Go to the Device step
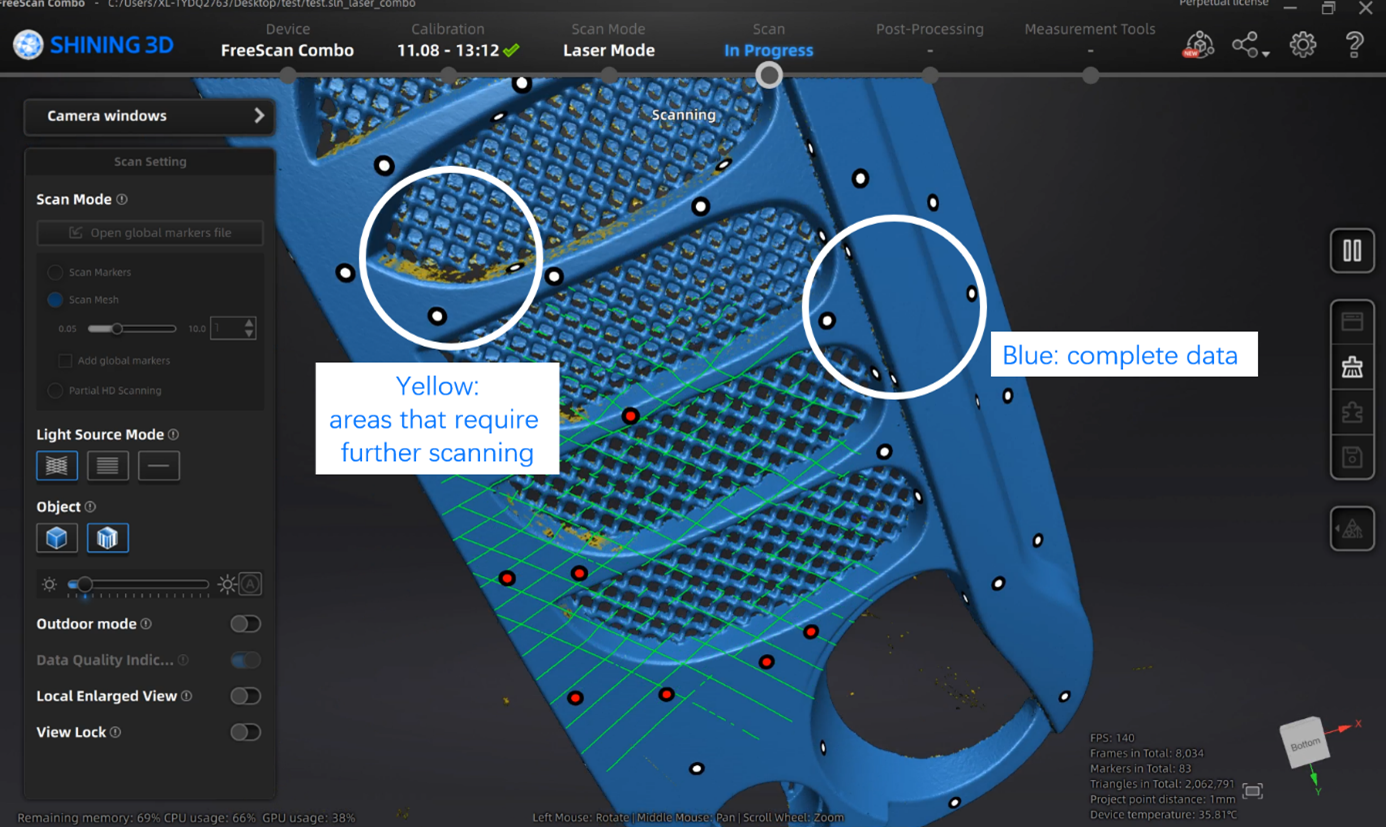1386x827 pixels. pos(287,40)
